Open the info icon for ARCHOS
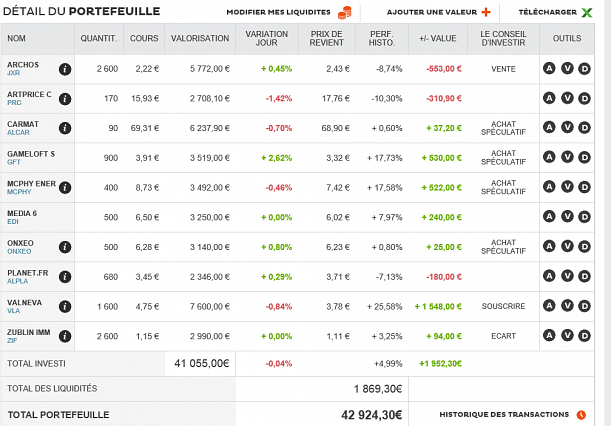 (65, 69)
